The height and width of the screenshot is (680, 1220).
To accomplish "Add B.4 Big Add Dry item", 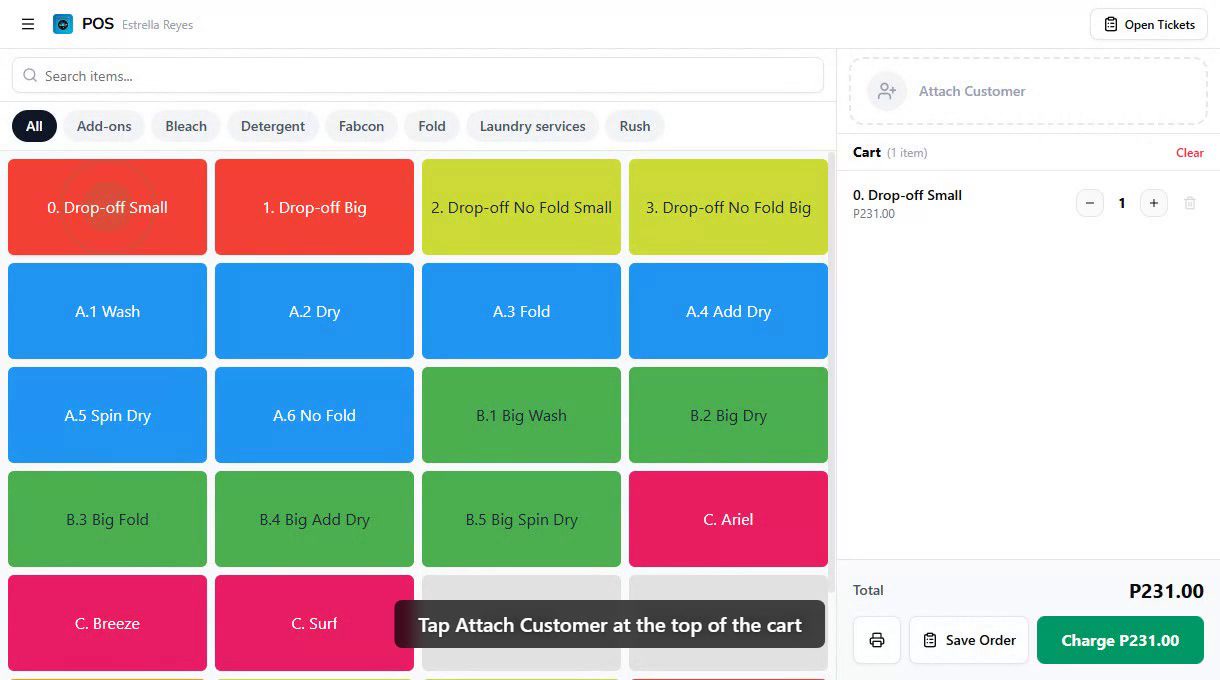I will [x=314, y=519].
